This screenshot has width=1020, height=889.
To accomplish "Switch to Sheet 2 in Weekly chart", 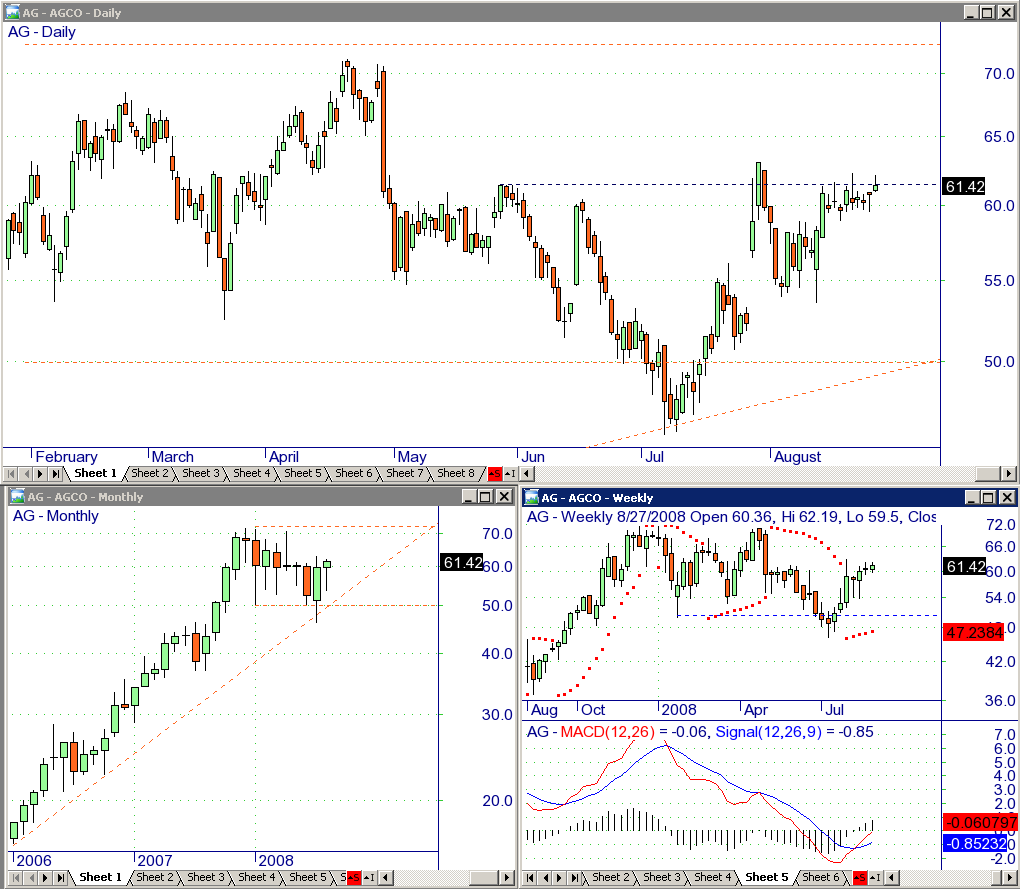I will [x=610, y=877].
